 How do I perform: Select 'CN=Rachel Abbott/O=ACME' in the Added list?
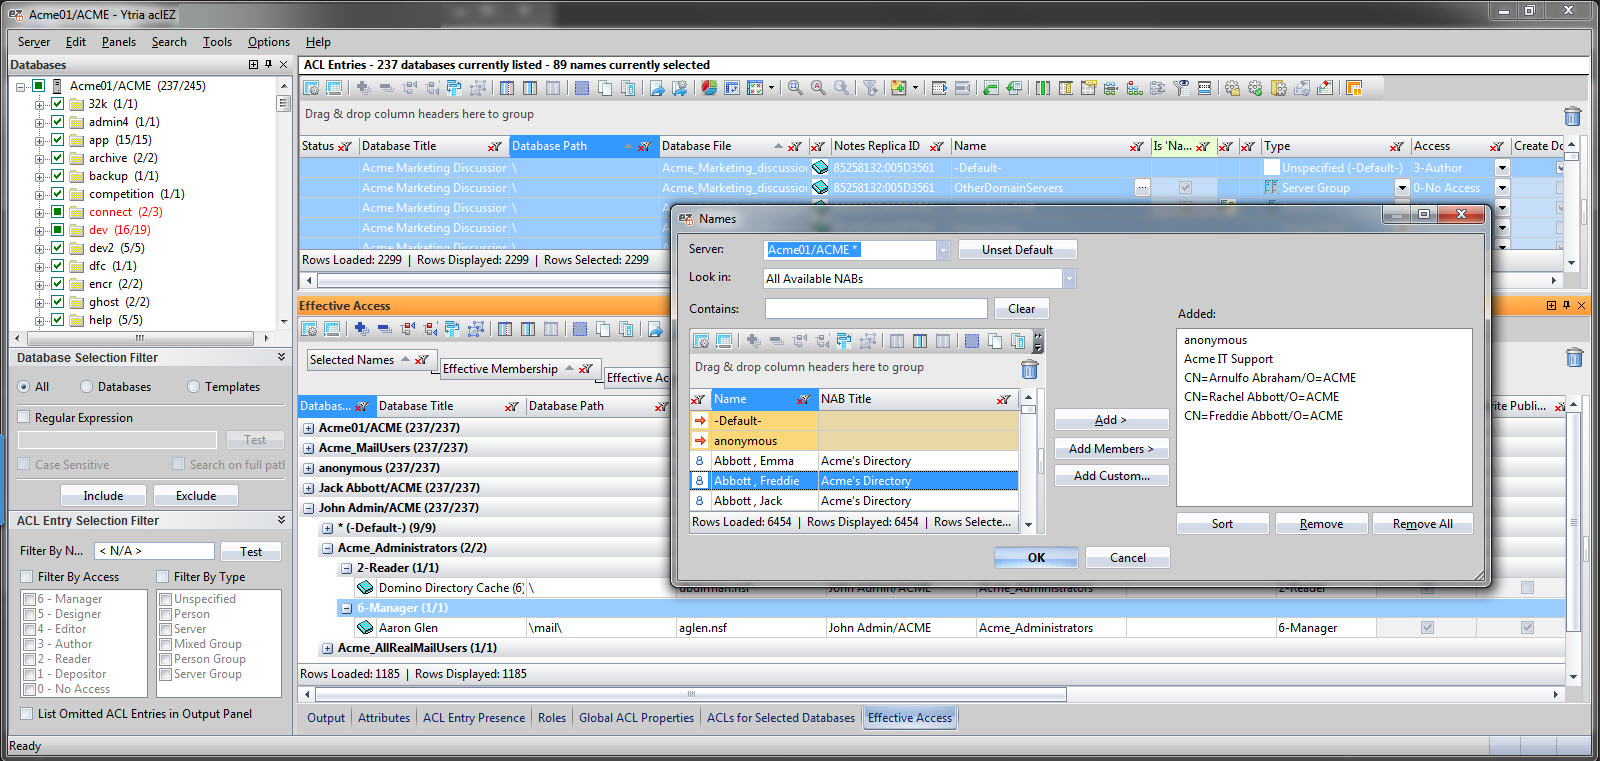[1261, 397]
